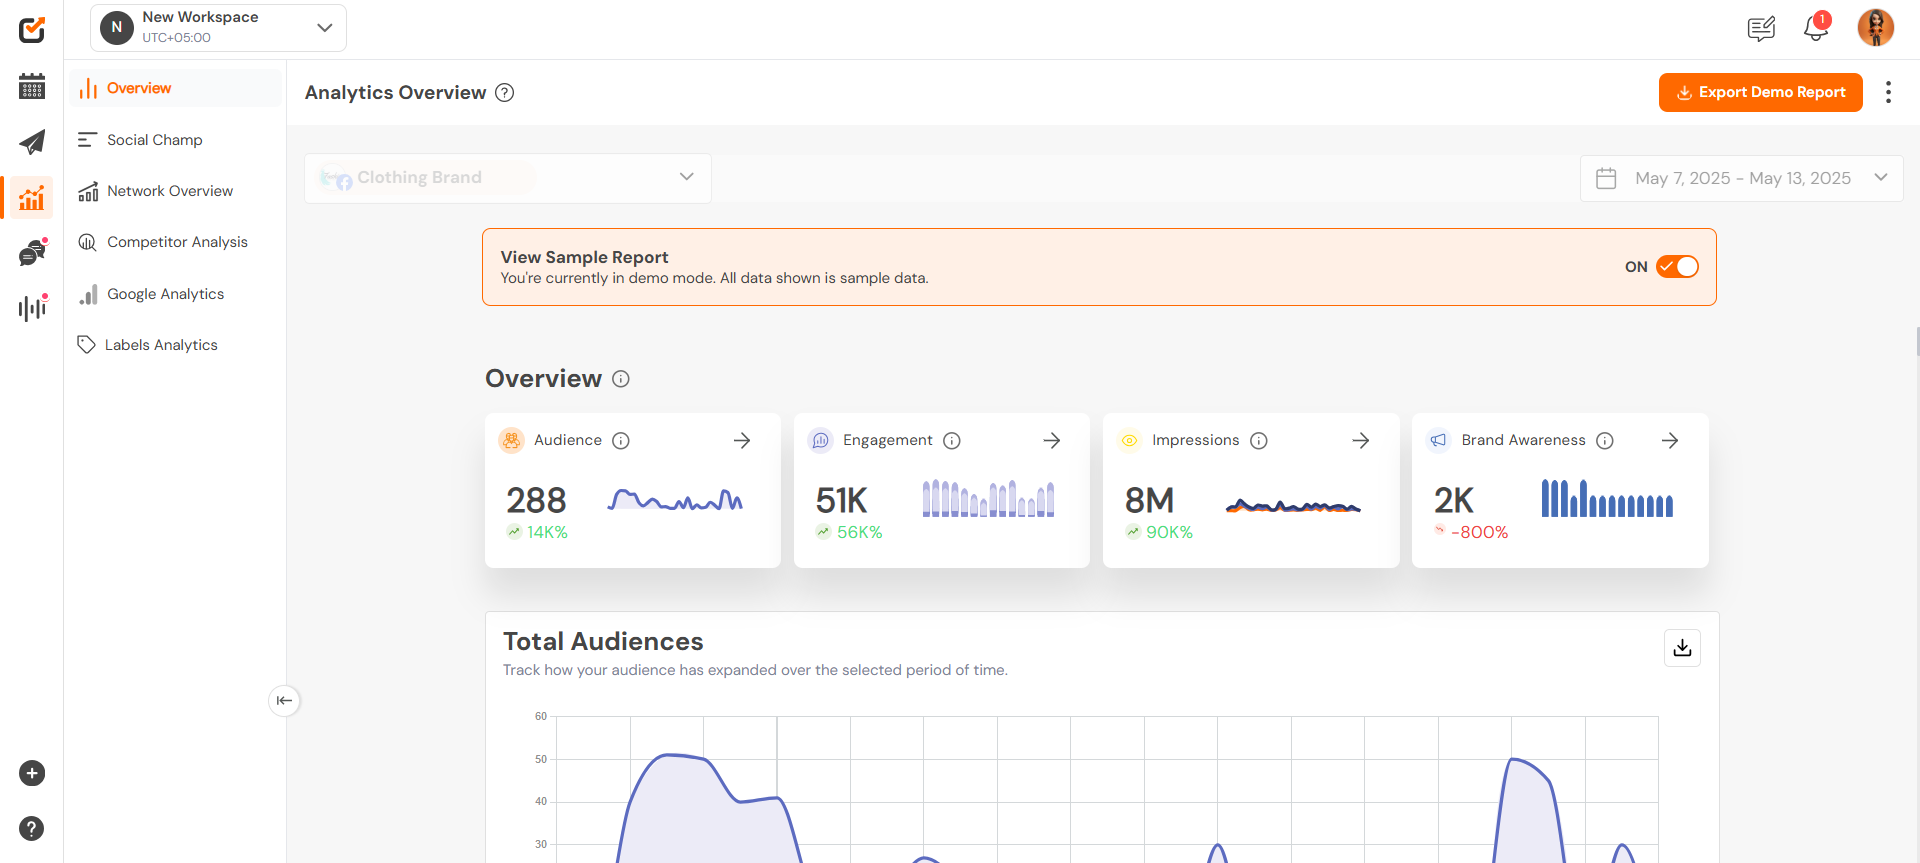The width and height of the screenshot is (1920, 863).
Task: Open Brand Awareness details arrow
Action: tap(1670, 441)
